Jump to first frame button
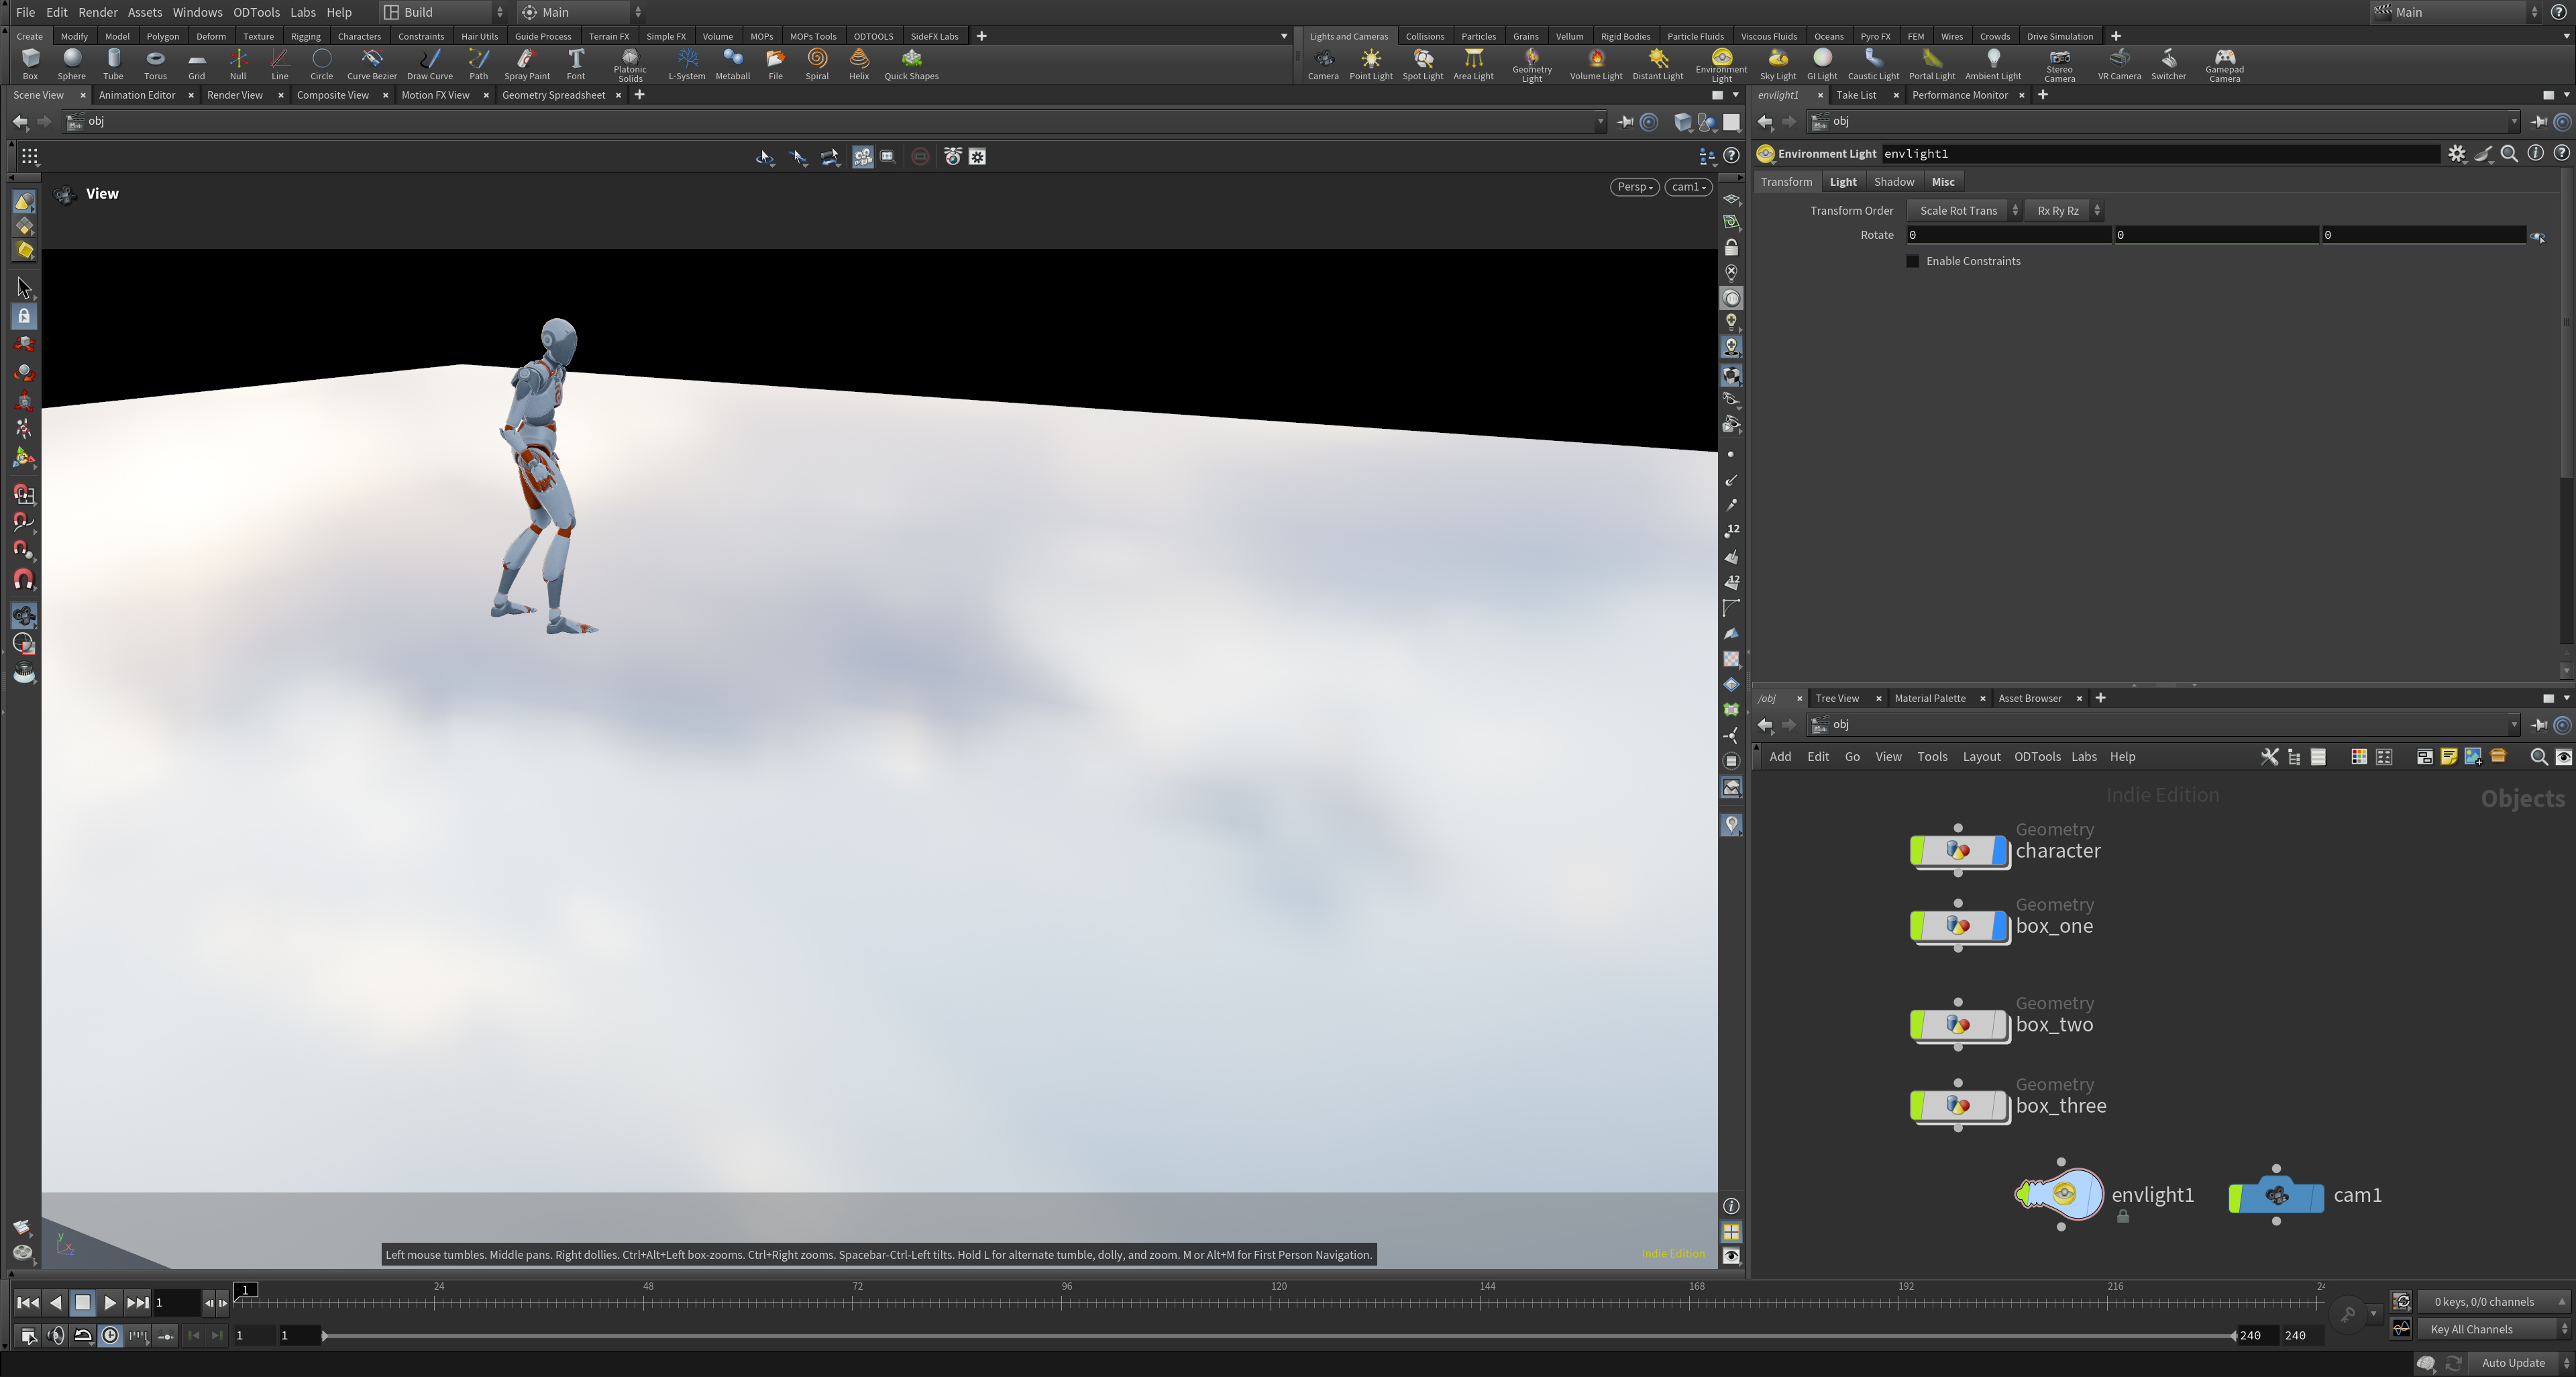2576x1377 pixels. (28, 1303)
